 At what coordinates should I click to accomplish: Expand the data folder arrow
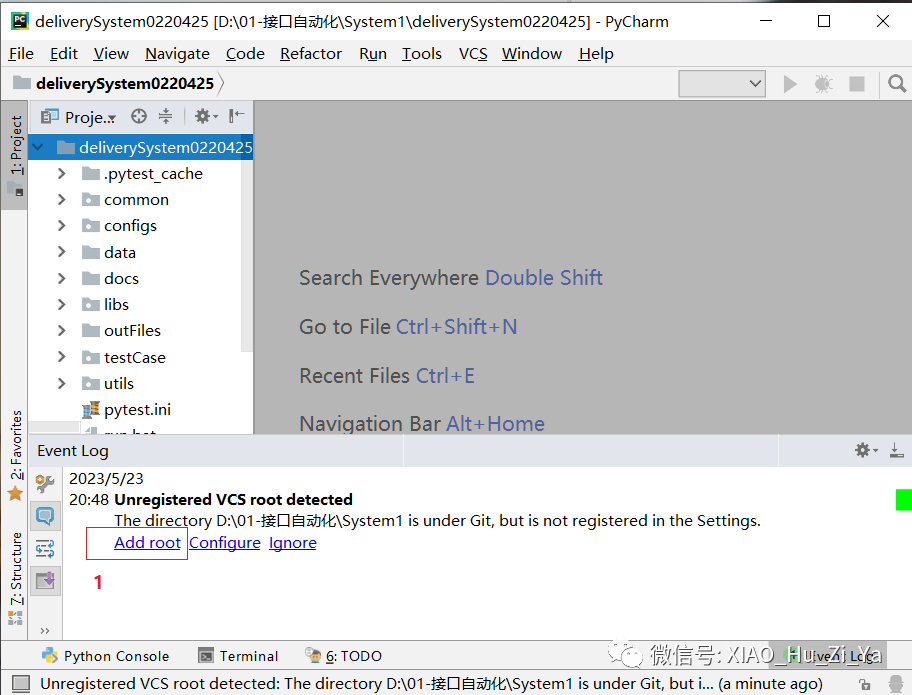click(62, 252)
